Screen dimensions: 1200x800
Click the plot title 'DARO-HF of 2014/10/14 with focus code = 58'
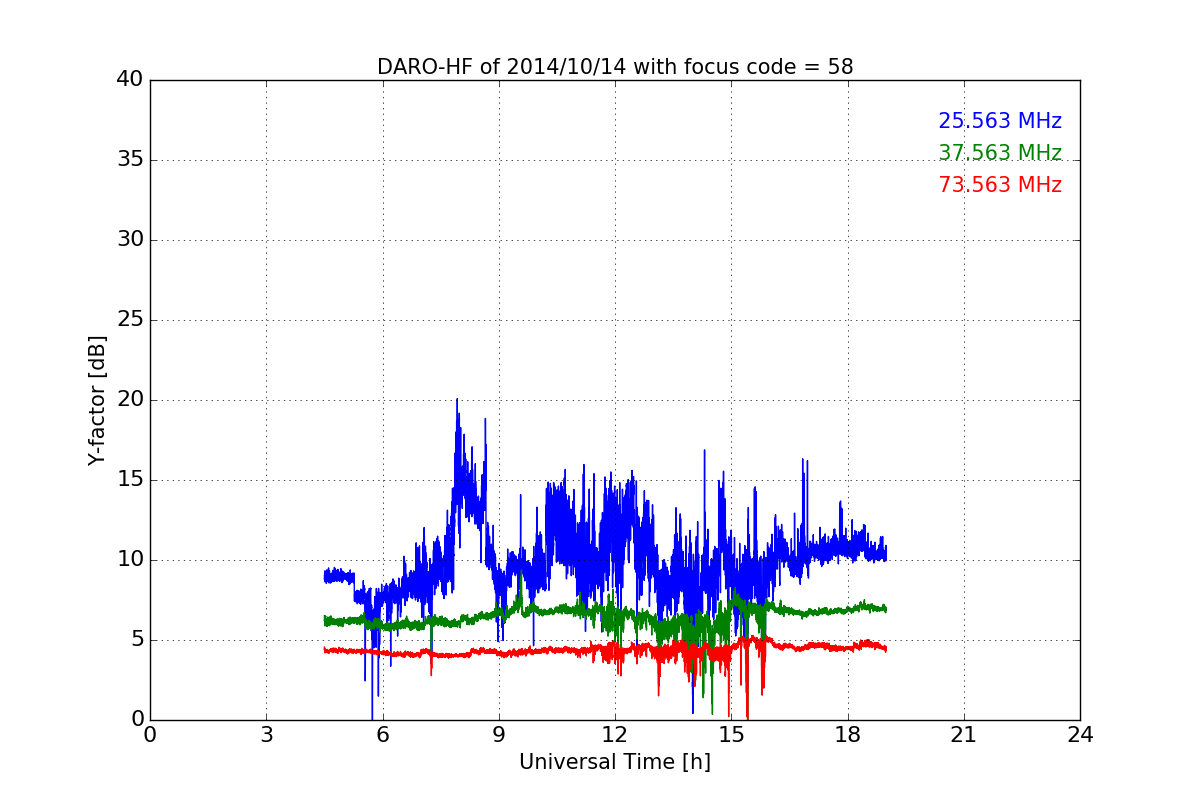(615, 67)
